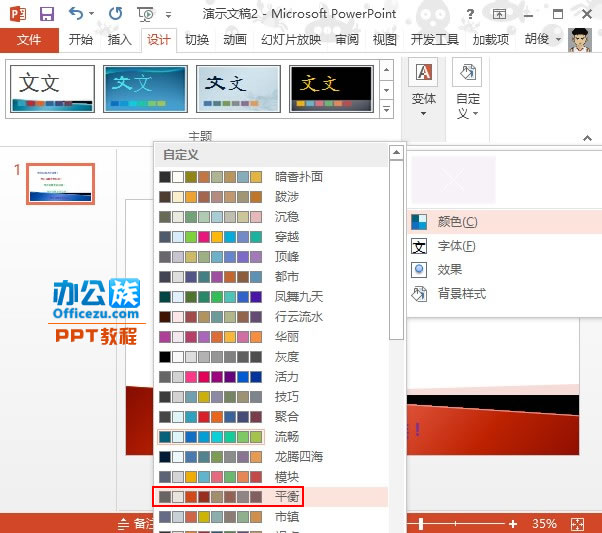
Task: Expand the theme gallery More arrow
Action: (x=386, y=105)
